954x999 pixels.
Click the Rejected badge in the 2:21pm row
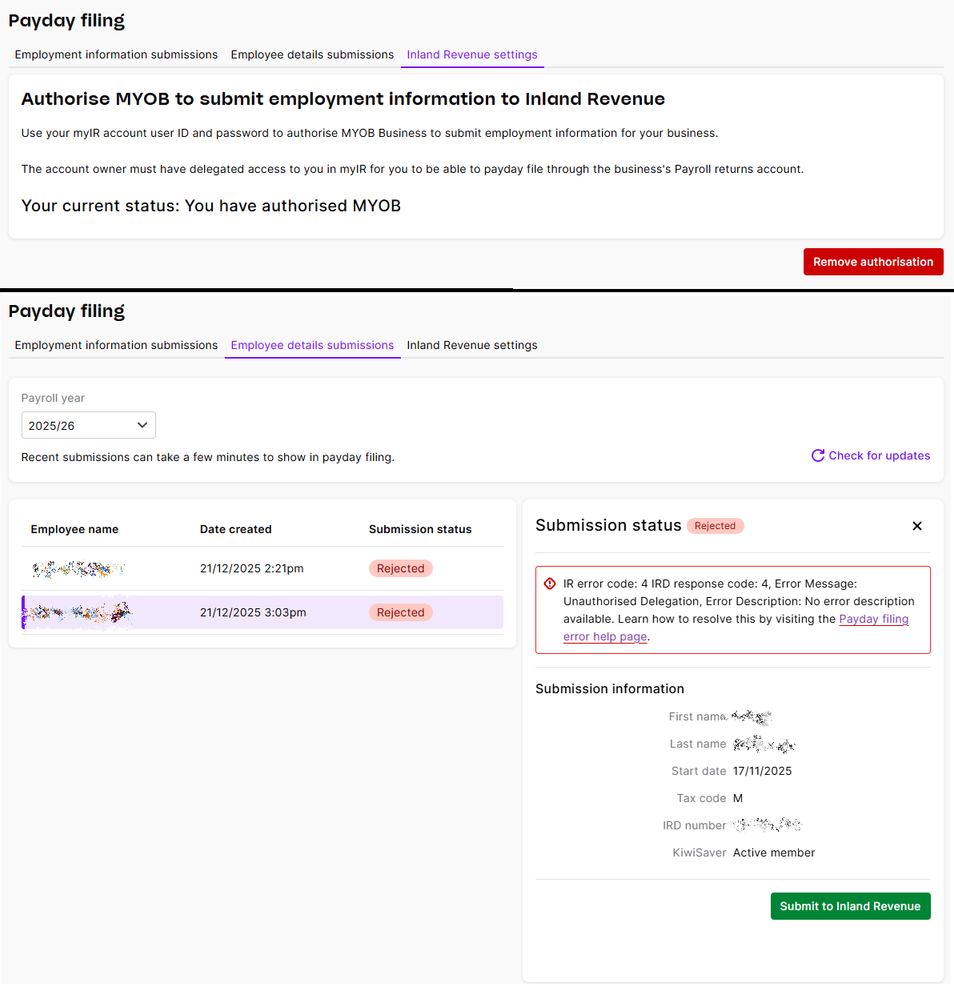[401, 568]
